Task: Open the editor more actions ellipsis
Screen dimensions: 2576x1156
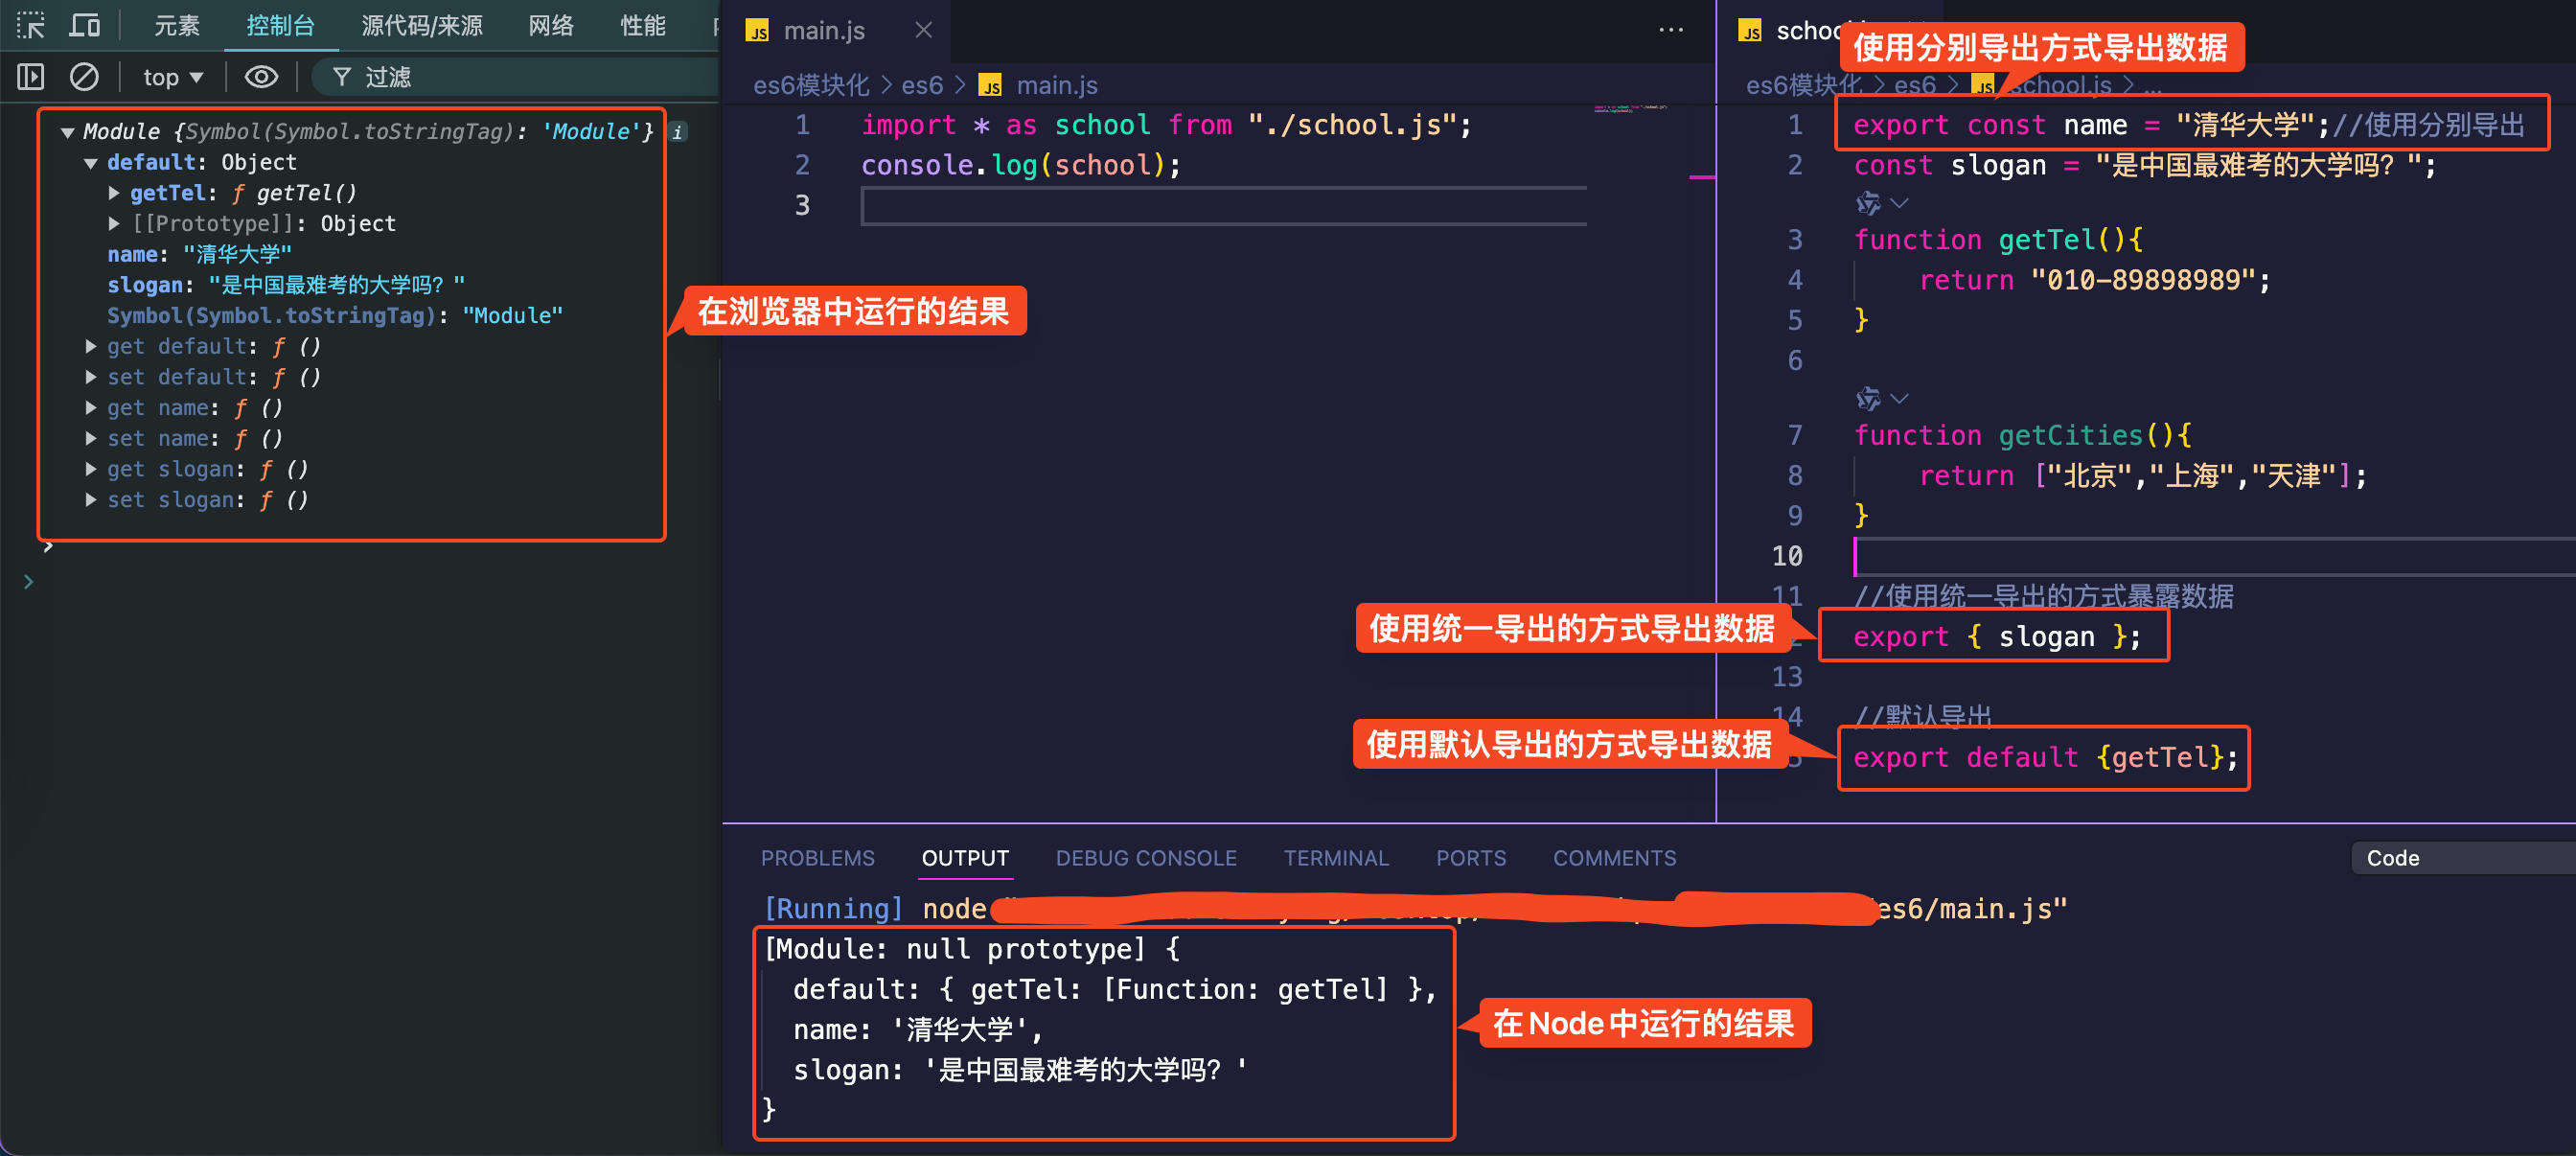Action: [x=1670, y=30]
